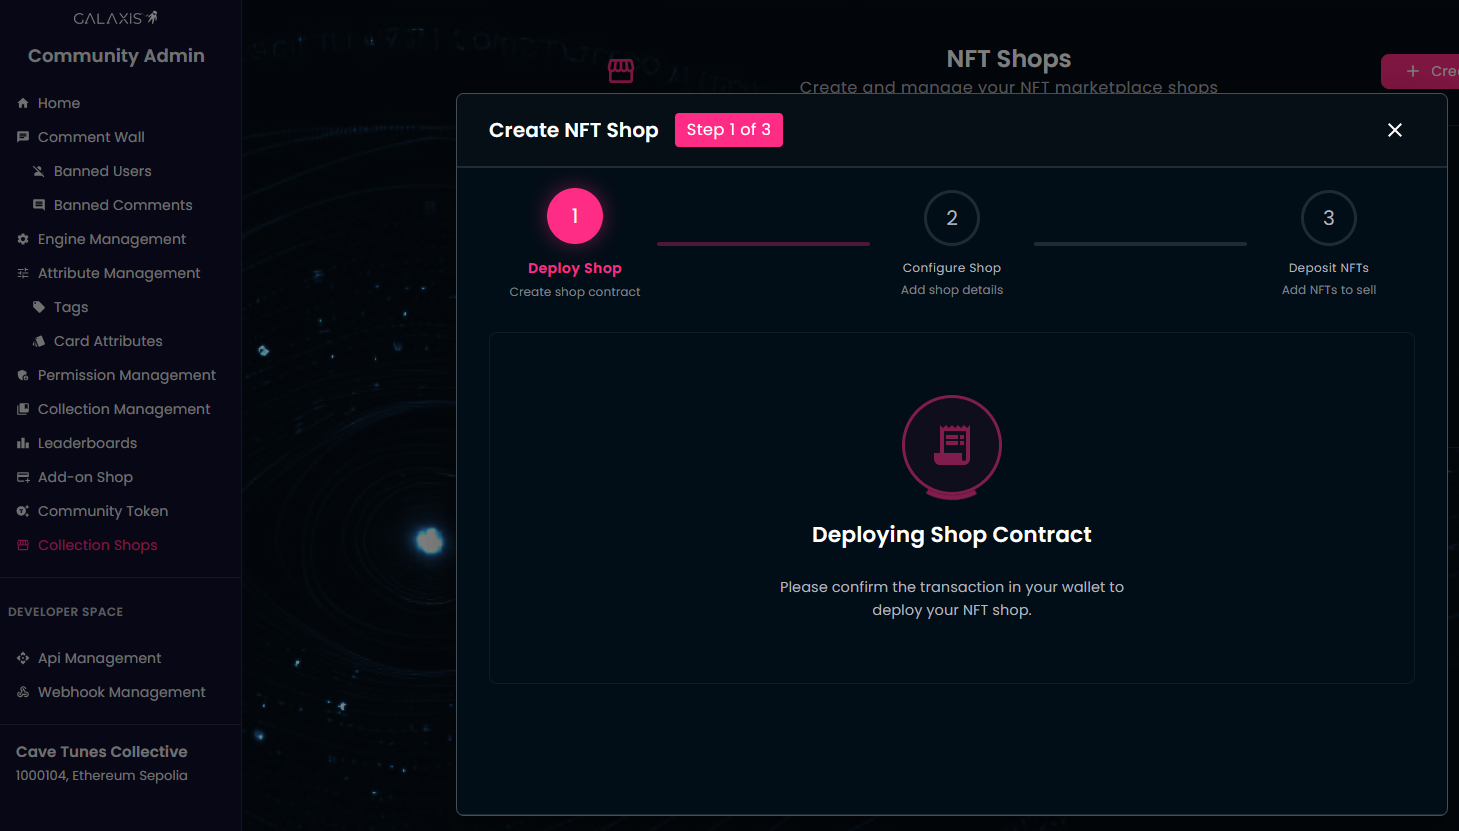Click the Cave Tunes Collective community name
The image size is (1459, 831).
[102, 752]
